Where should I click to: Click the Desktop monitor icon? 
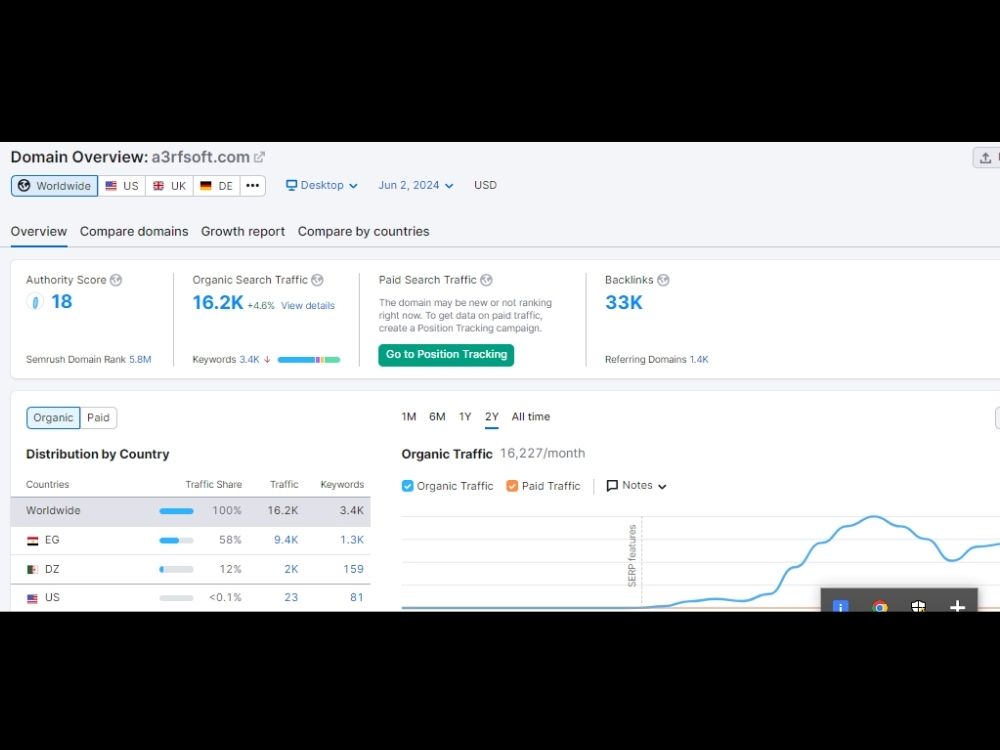point(291,185)
